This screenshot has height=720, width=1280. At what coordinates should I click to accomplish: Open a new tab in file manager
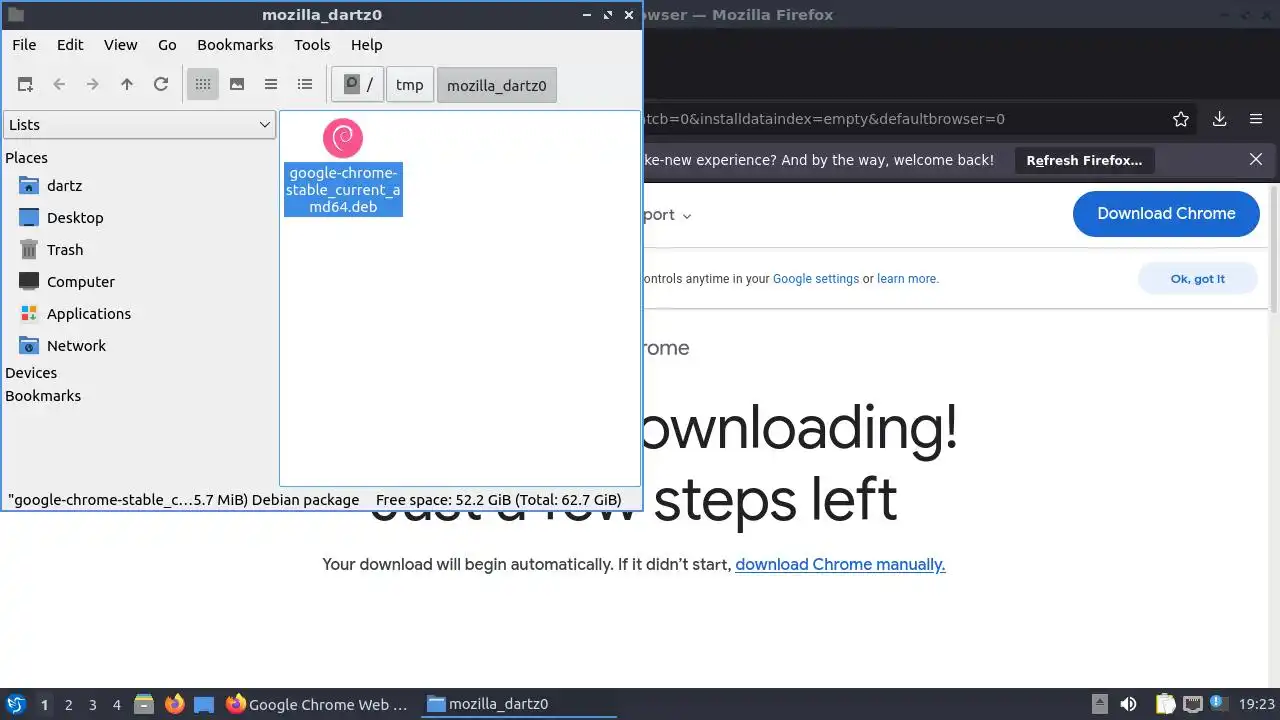tap(25, 85)
